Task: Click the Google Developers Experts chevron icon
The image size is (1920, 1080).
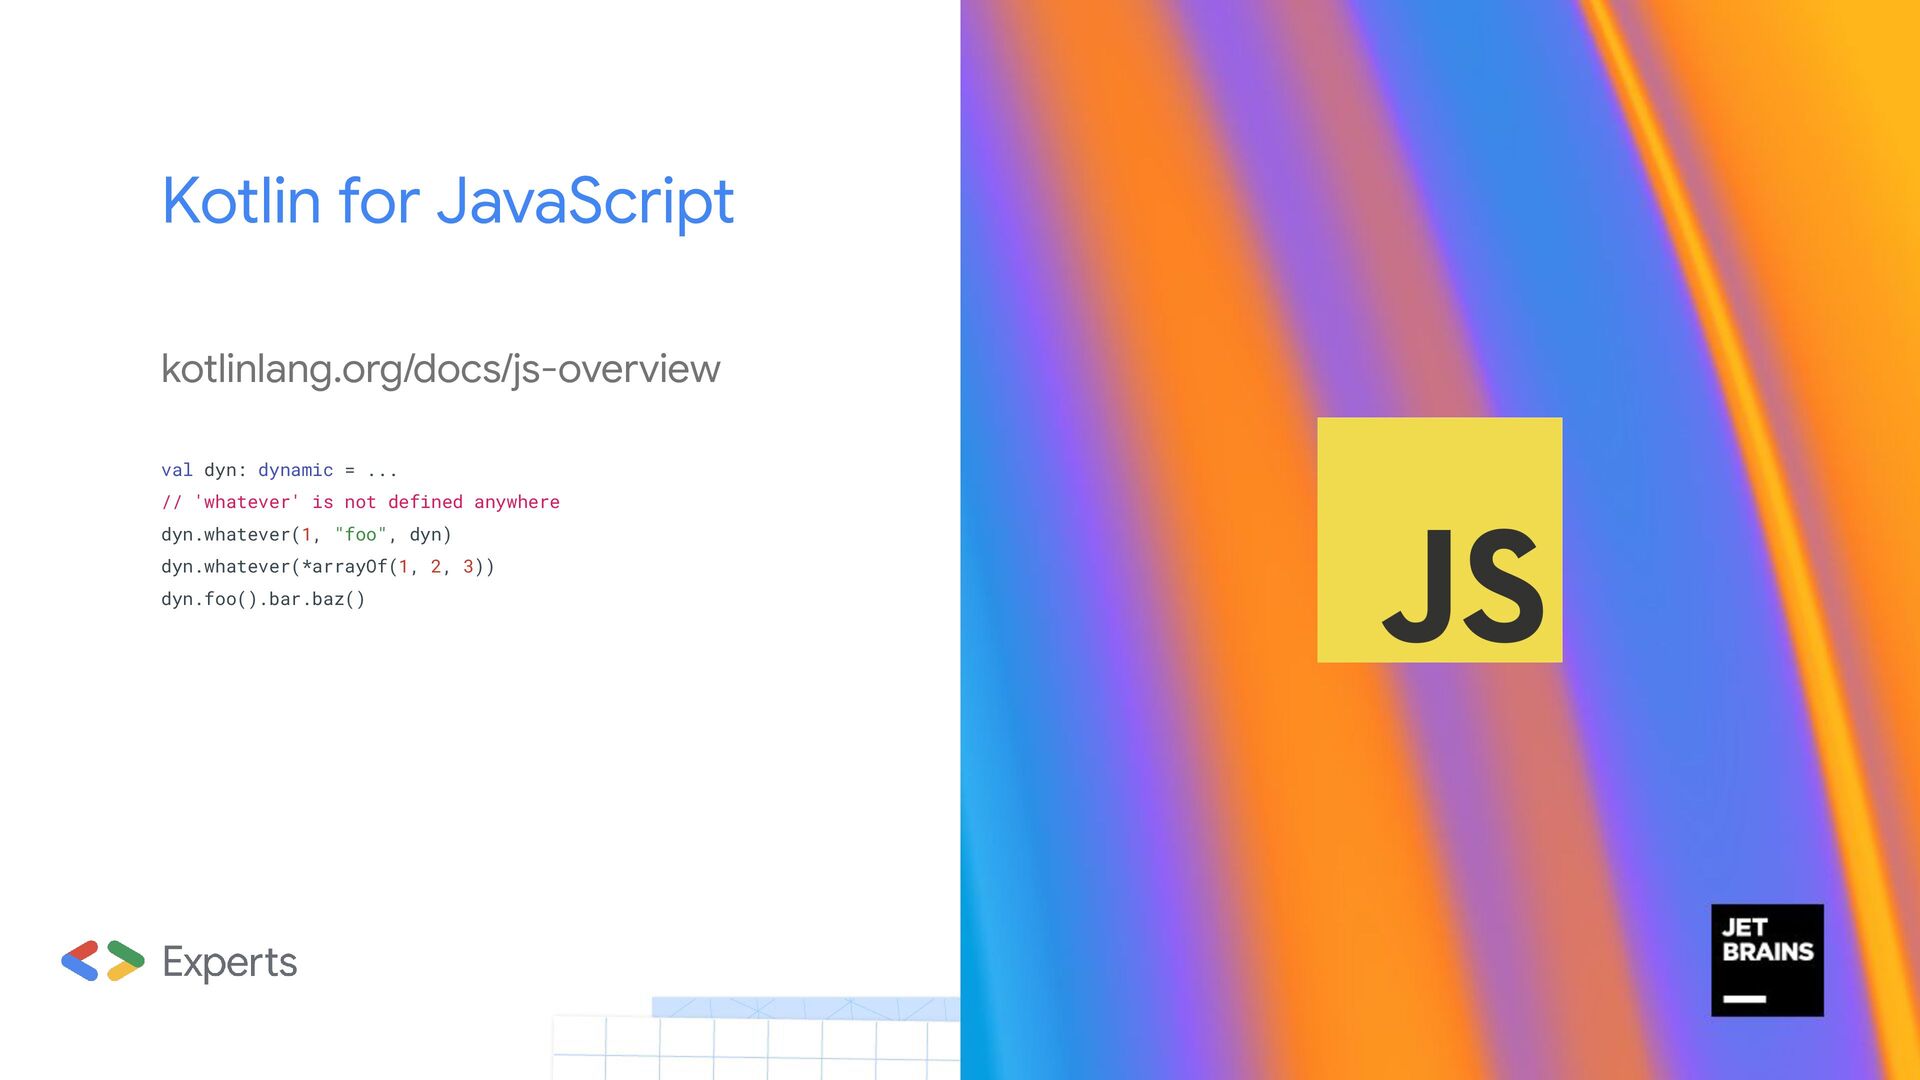Action: (103, 961)
